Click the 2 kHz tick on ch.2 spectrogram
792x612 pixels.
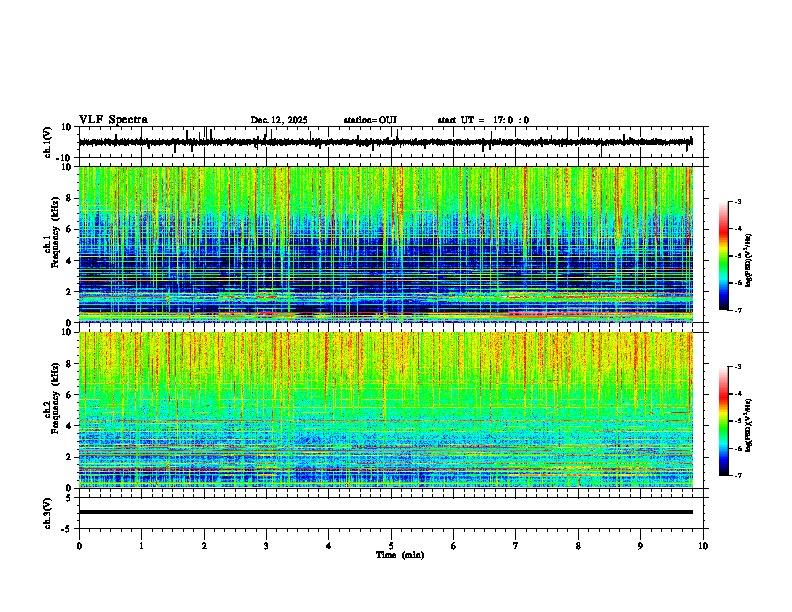(70, 457)
